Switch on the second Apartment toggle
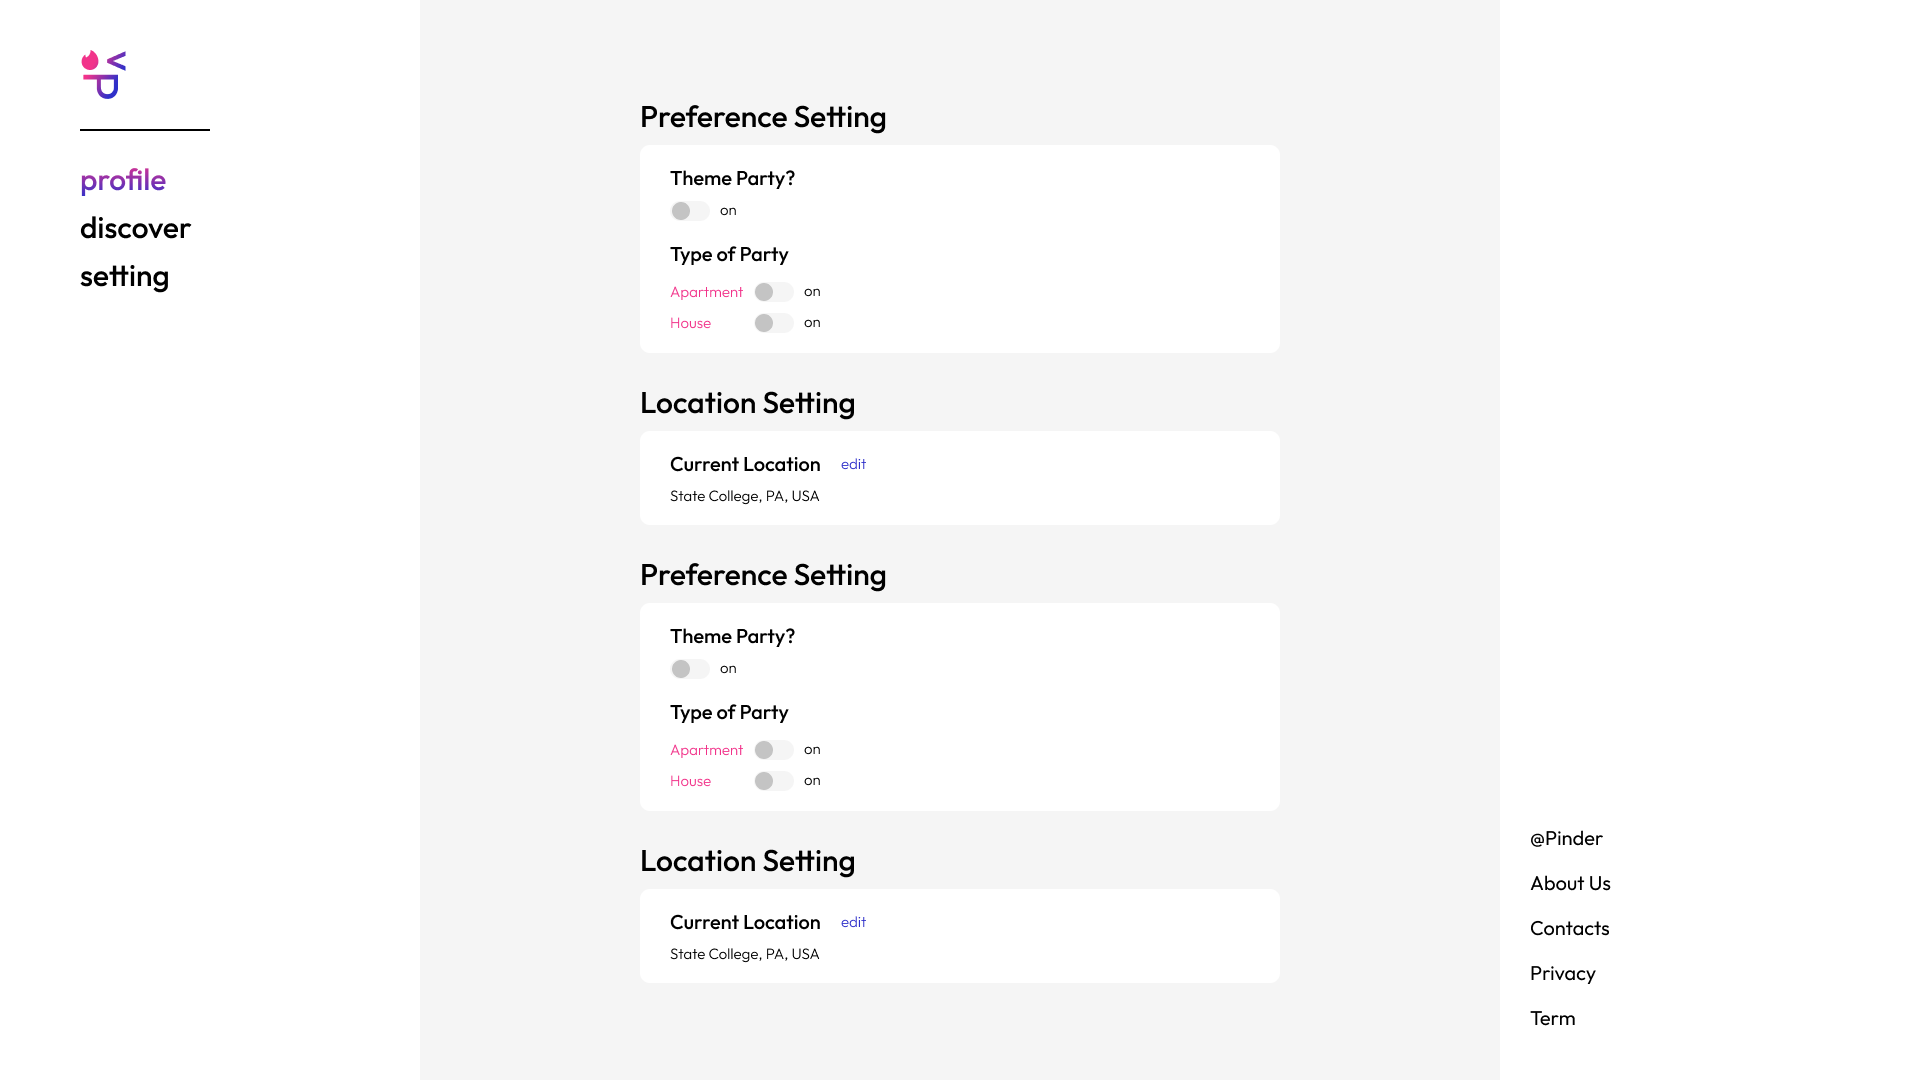The image size is (1920, 1080). (774, 750)
